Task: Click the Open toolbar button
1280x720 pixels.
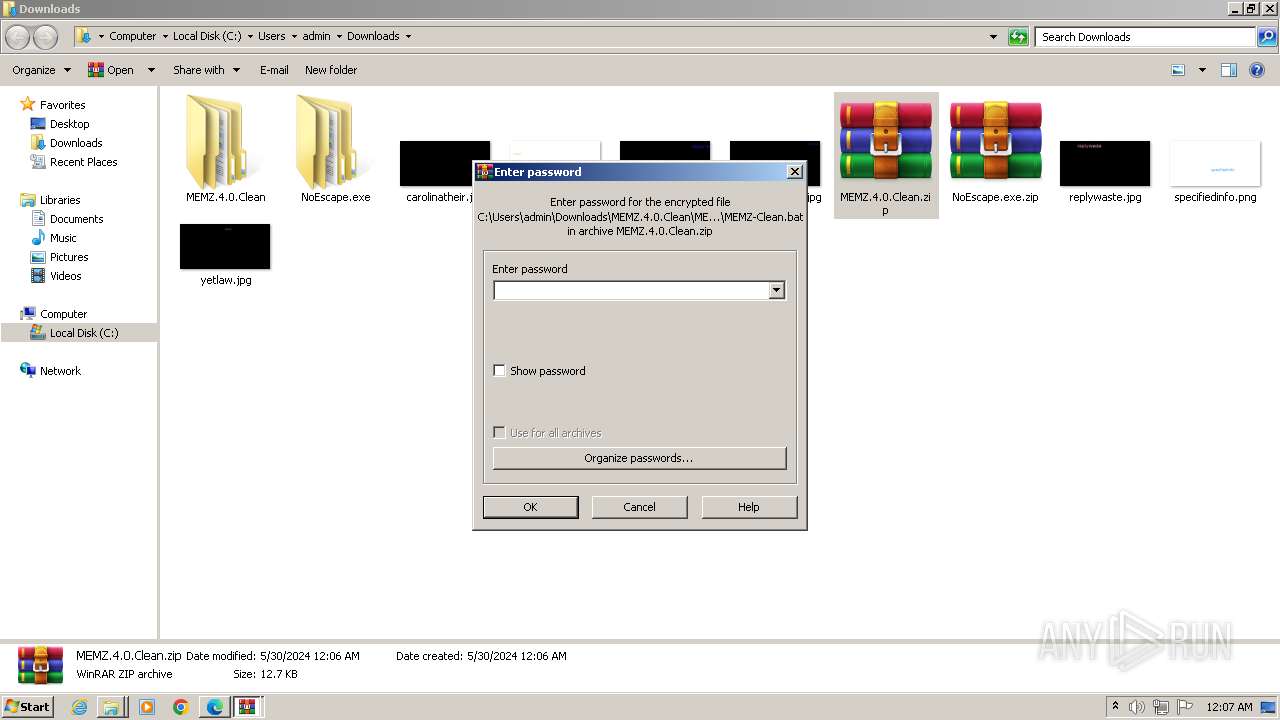Action: [x=111, y=70]
